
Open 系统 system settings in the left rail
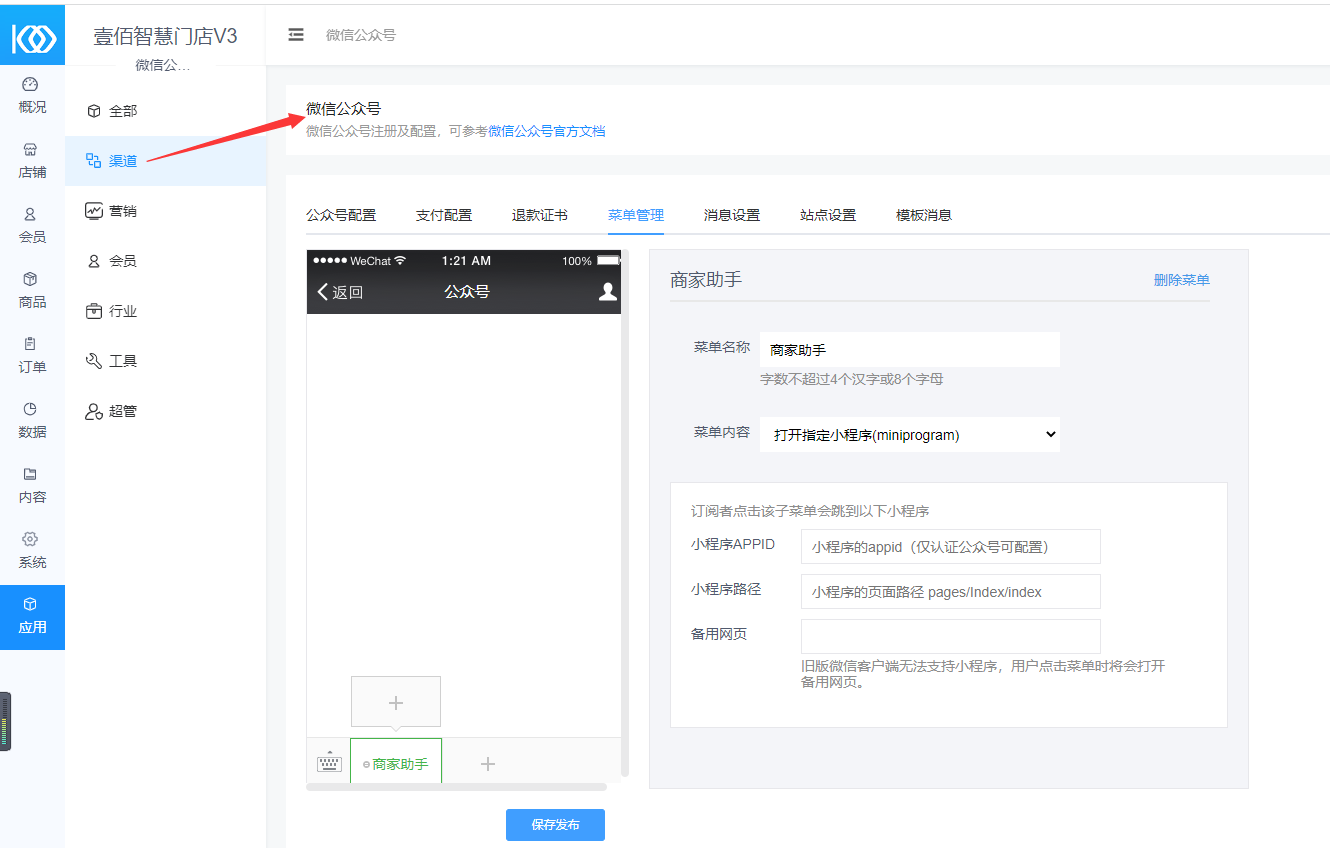pos(32,551)
